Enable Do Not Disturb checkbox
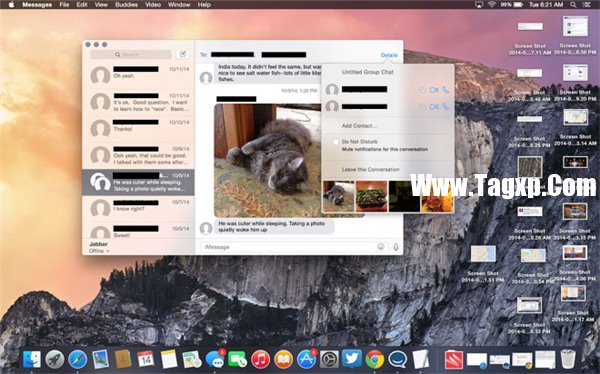This screenshot has width=600, height=374. pos(336,142)
